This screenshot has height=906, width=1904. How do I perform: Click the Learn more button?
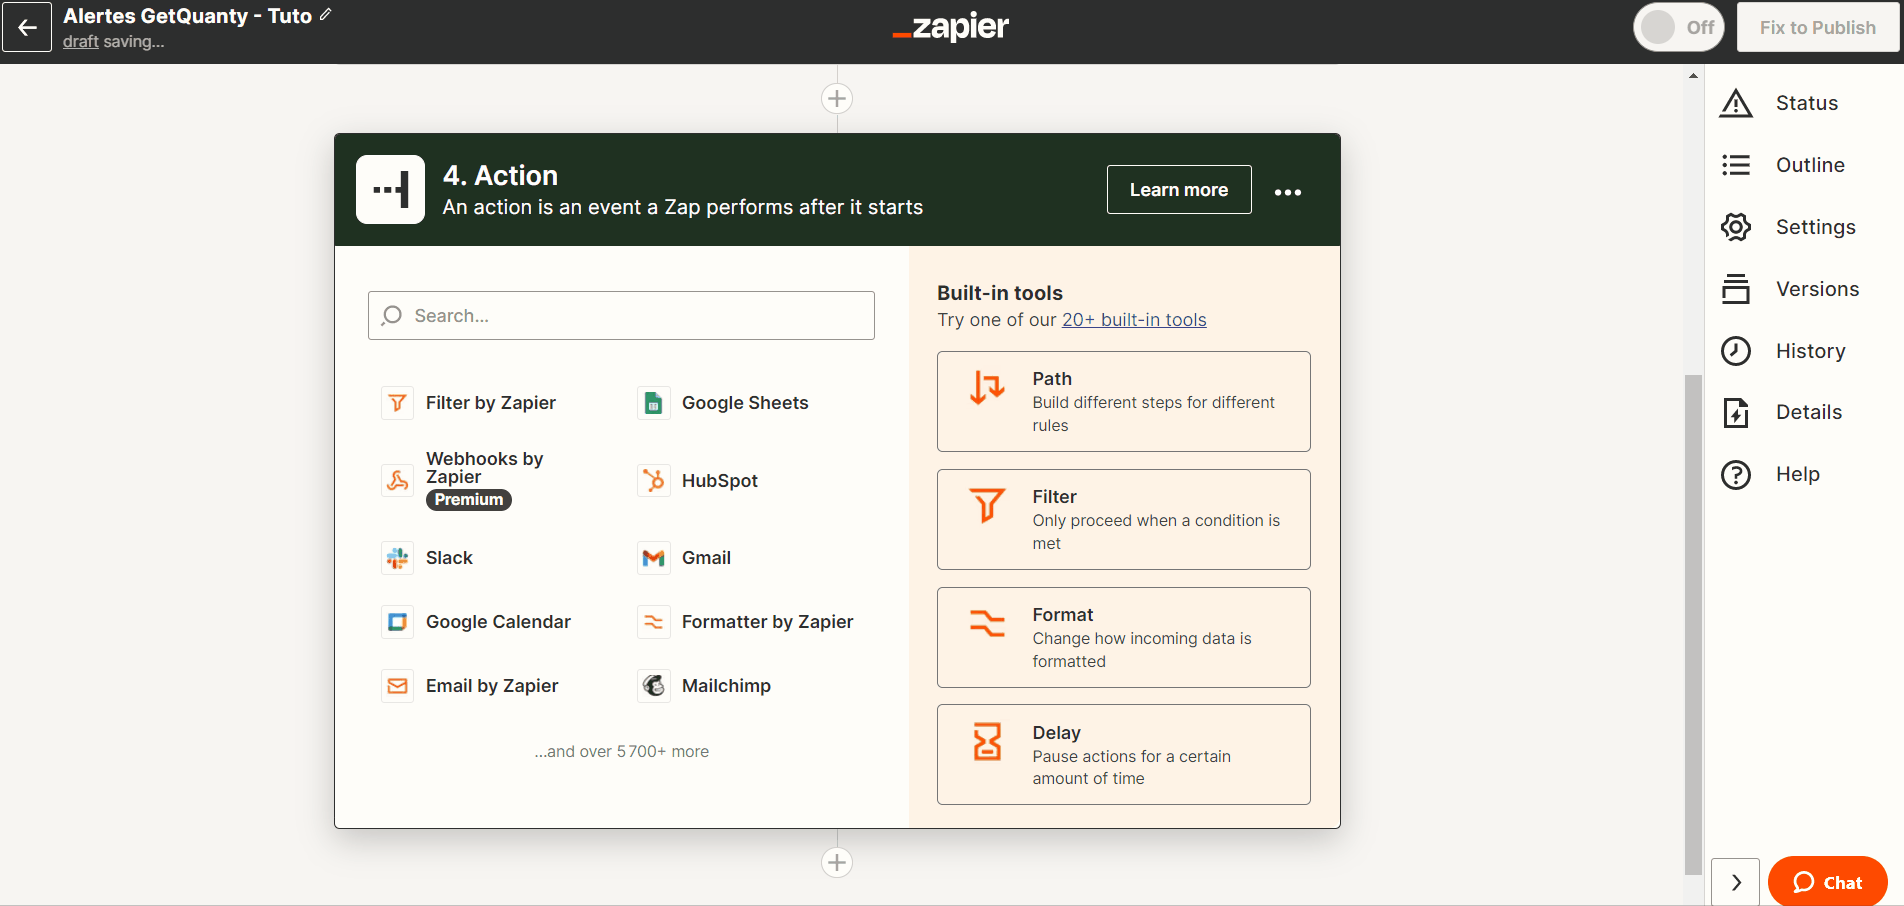(1179, 190)
